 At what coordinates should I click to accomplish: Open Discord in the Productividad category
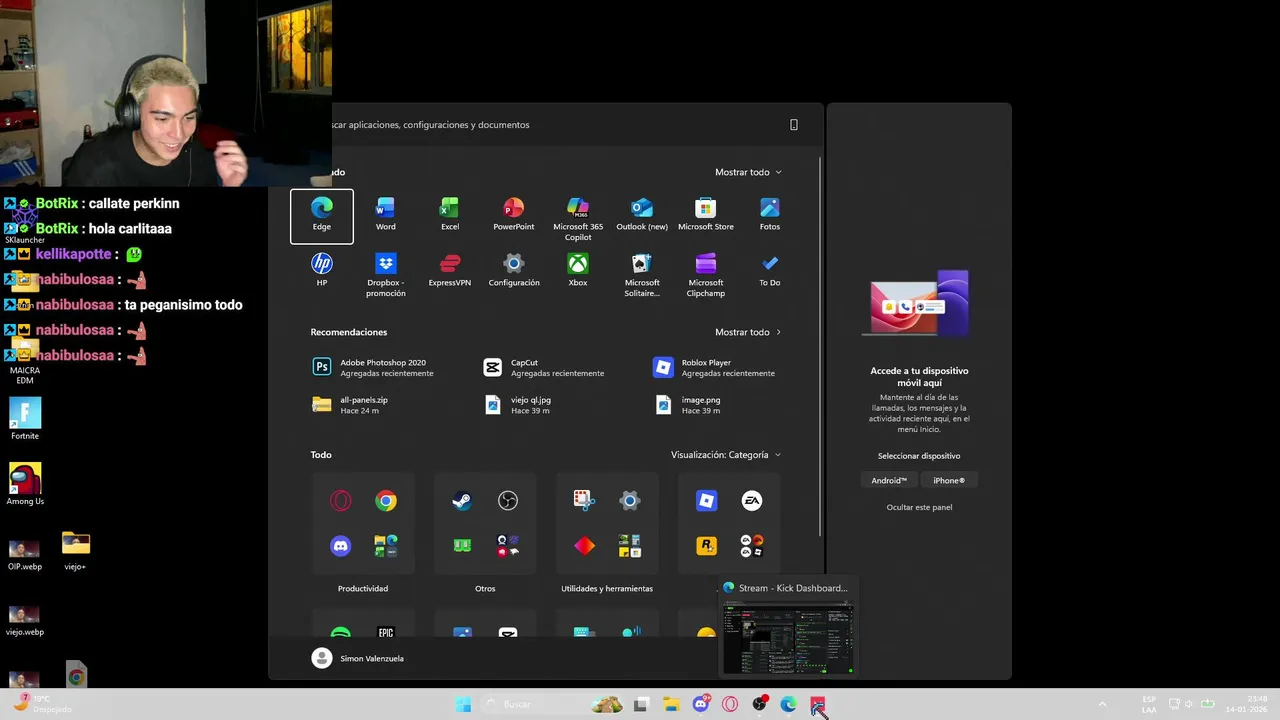pyautogui.click(x=341, y=546)
